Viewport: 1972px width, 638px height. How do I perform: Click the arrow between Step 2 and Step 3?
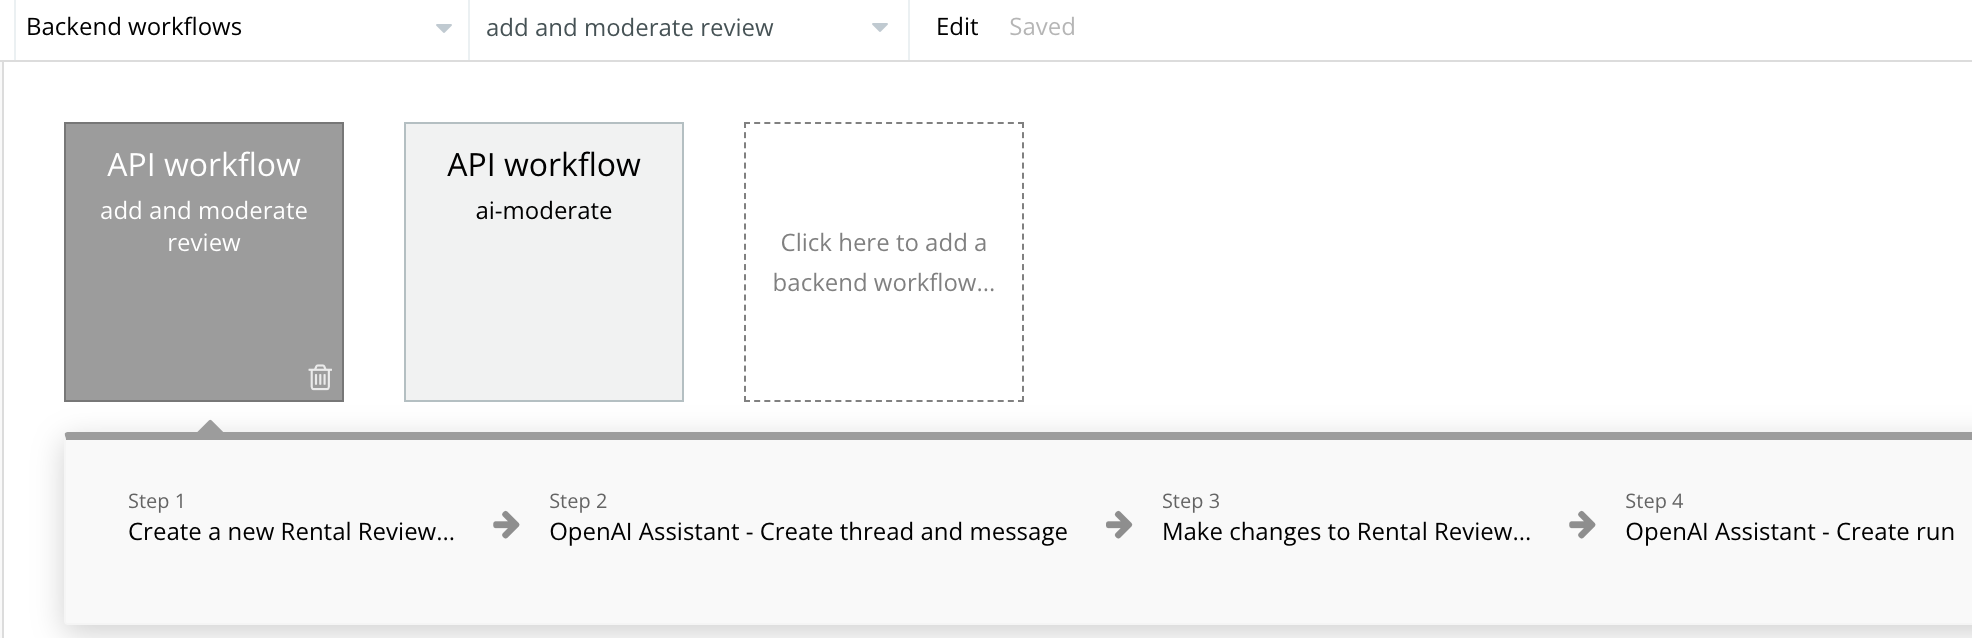point(1119,524)
